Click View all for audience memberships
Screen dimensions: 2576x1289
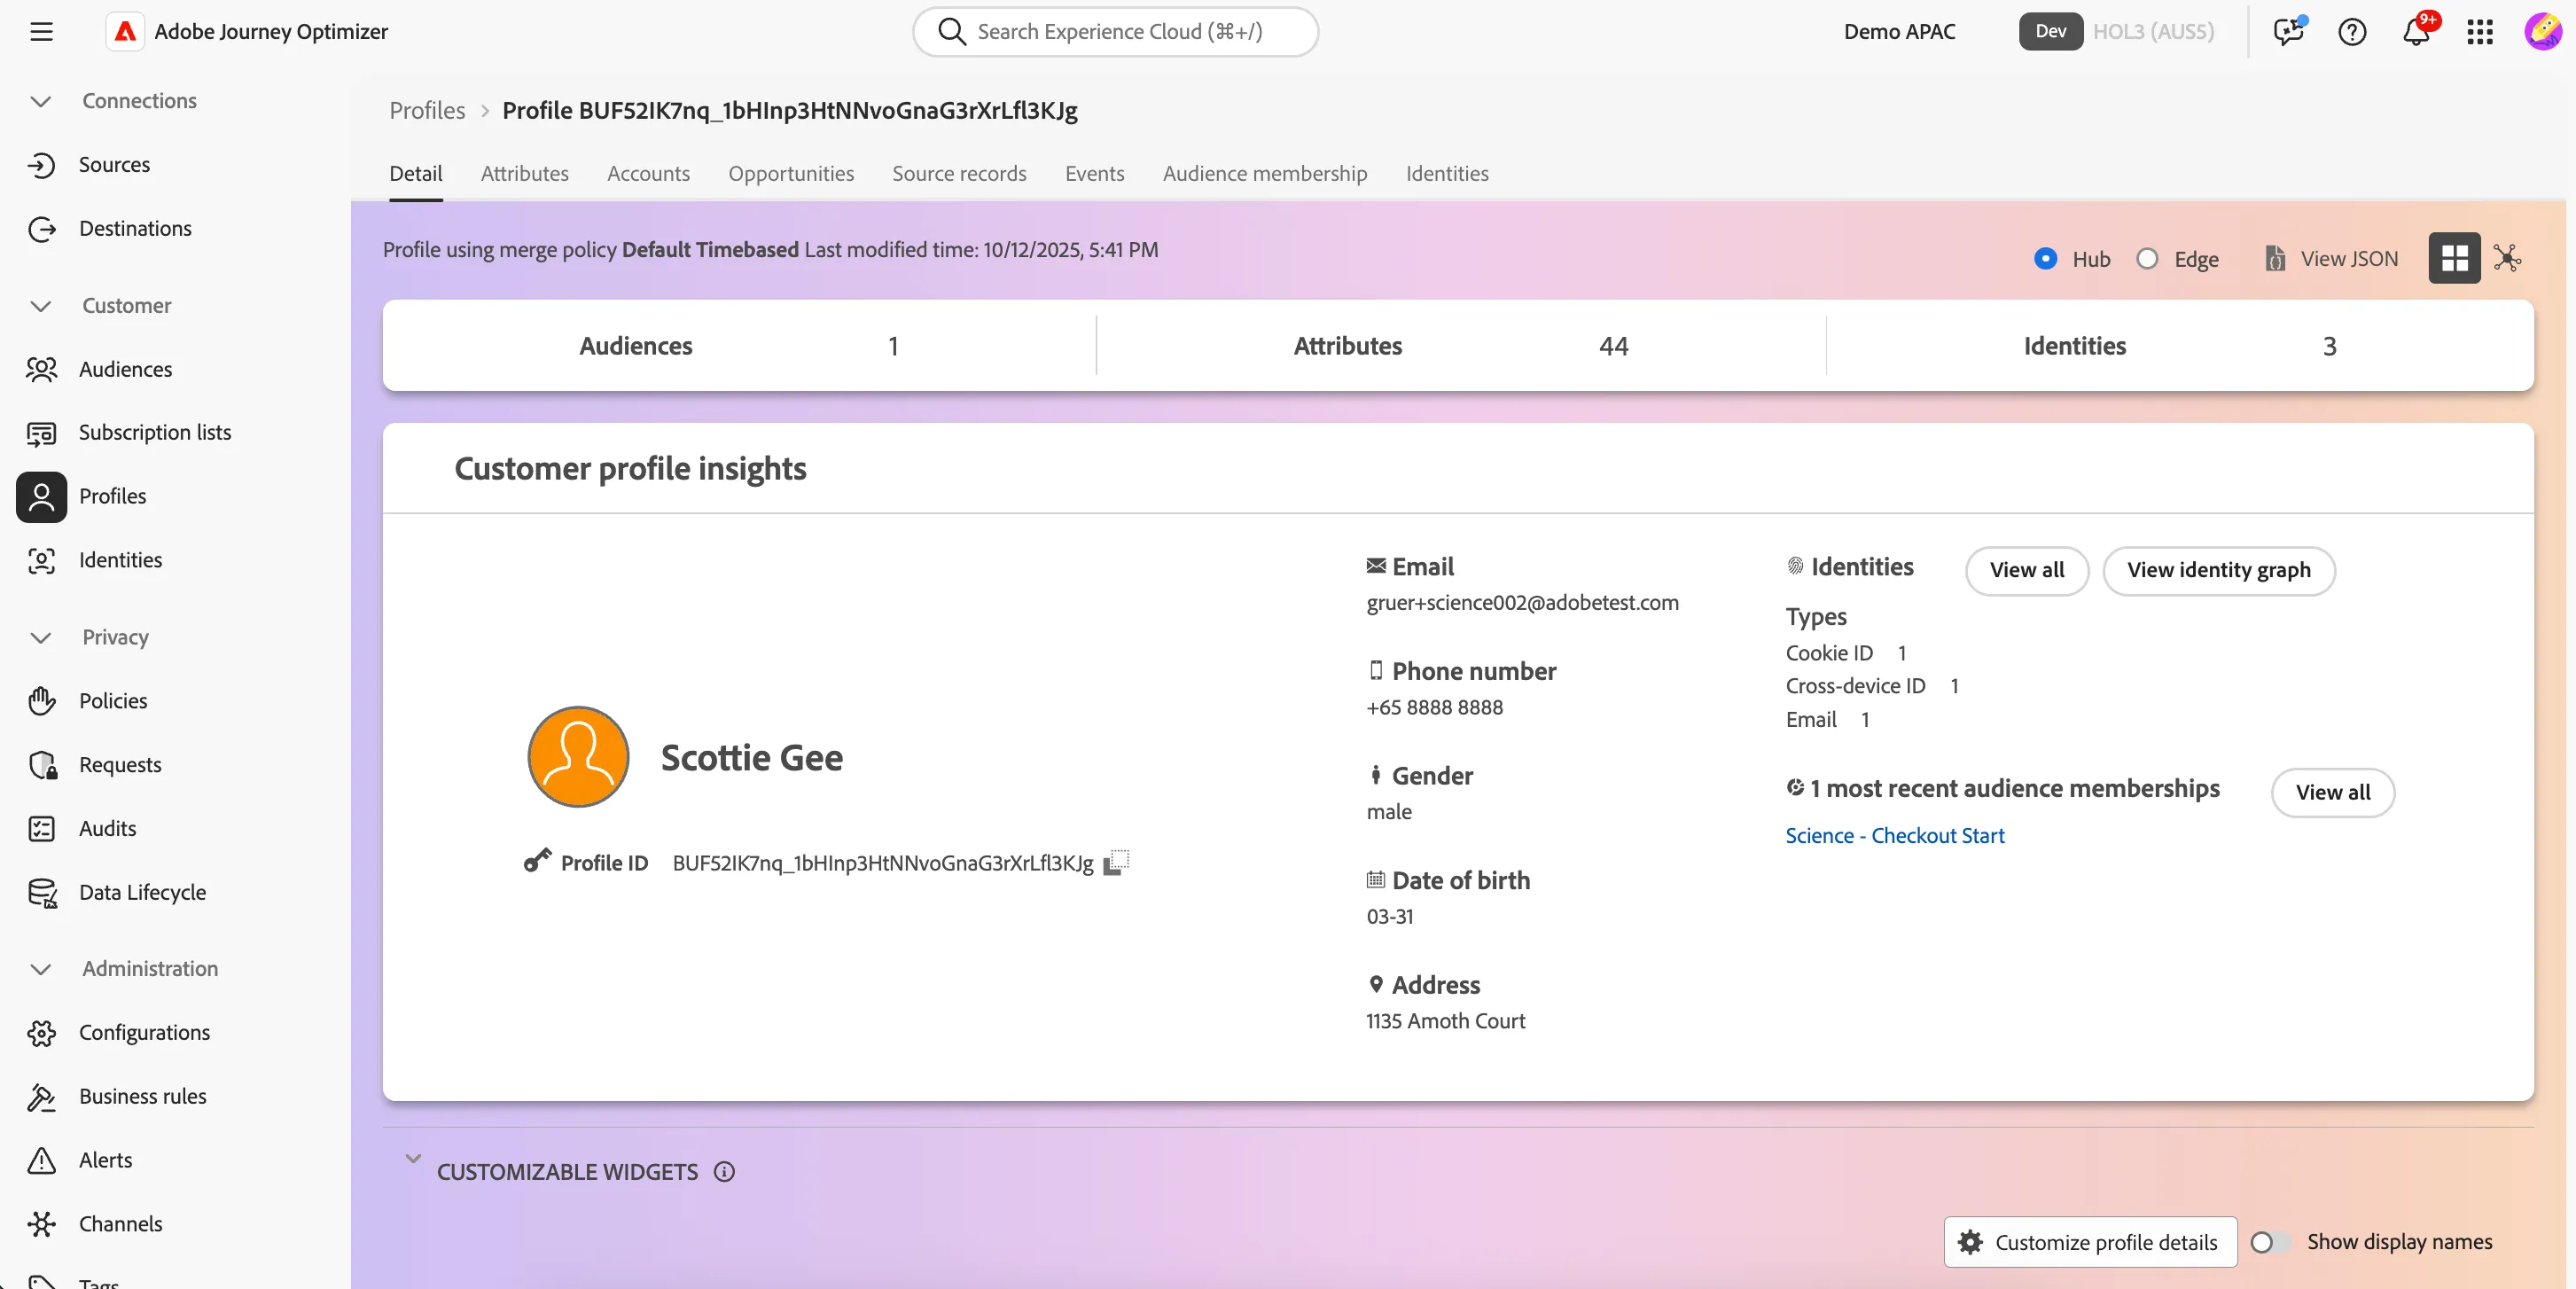(2332, 793)
